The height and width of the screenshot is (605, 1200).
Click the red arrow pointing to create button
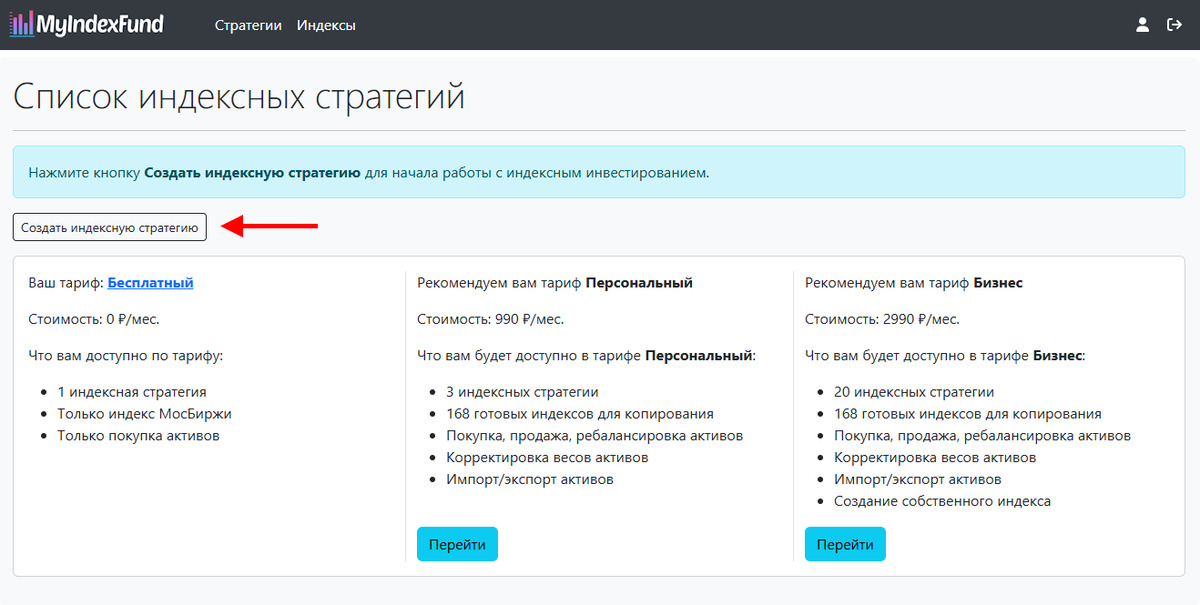[x=269, y=227]
